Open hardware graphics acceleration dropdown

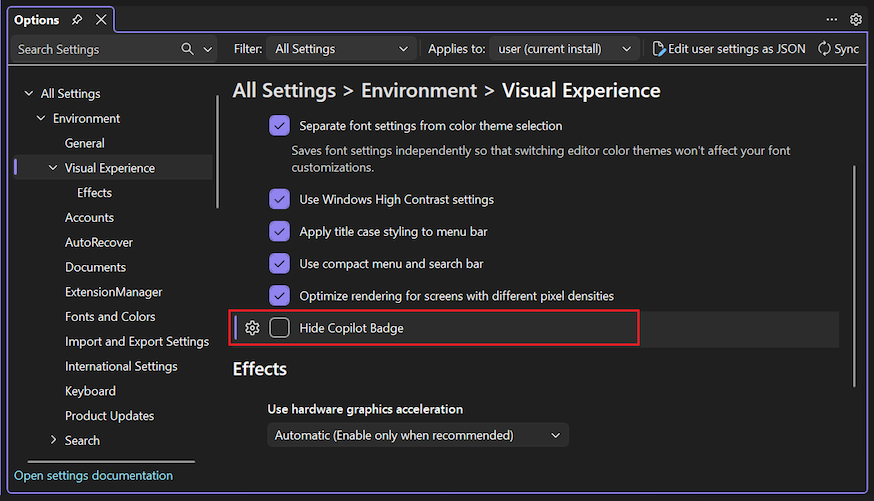[x=418, y=435]
